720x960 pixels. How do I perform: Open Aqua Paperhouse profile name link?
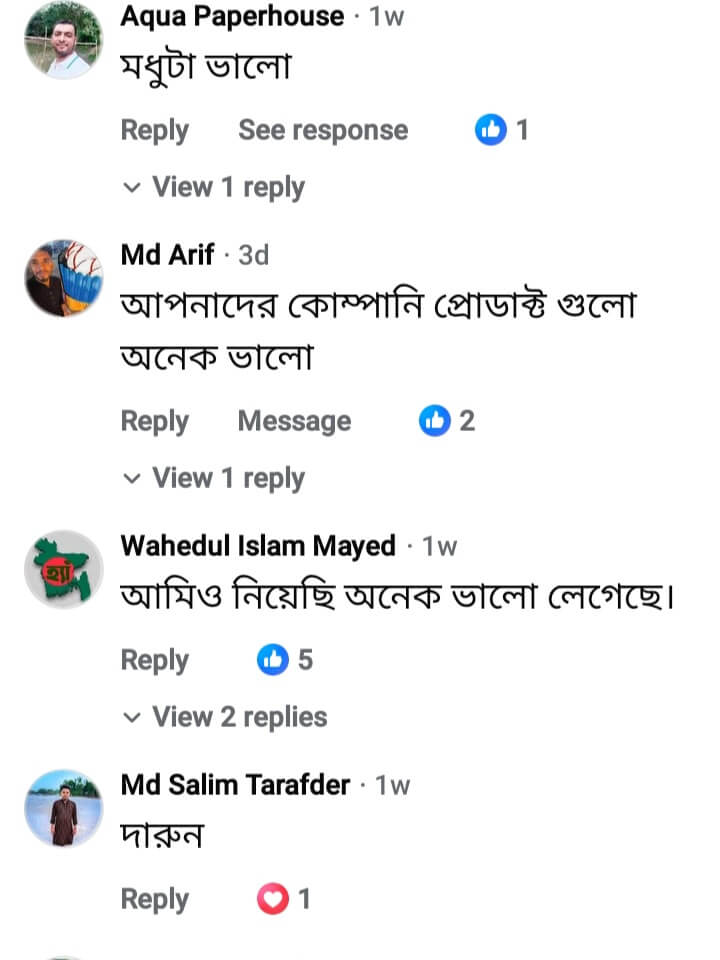(232, 16)
